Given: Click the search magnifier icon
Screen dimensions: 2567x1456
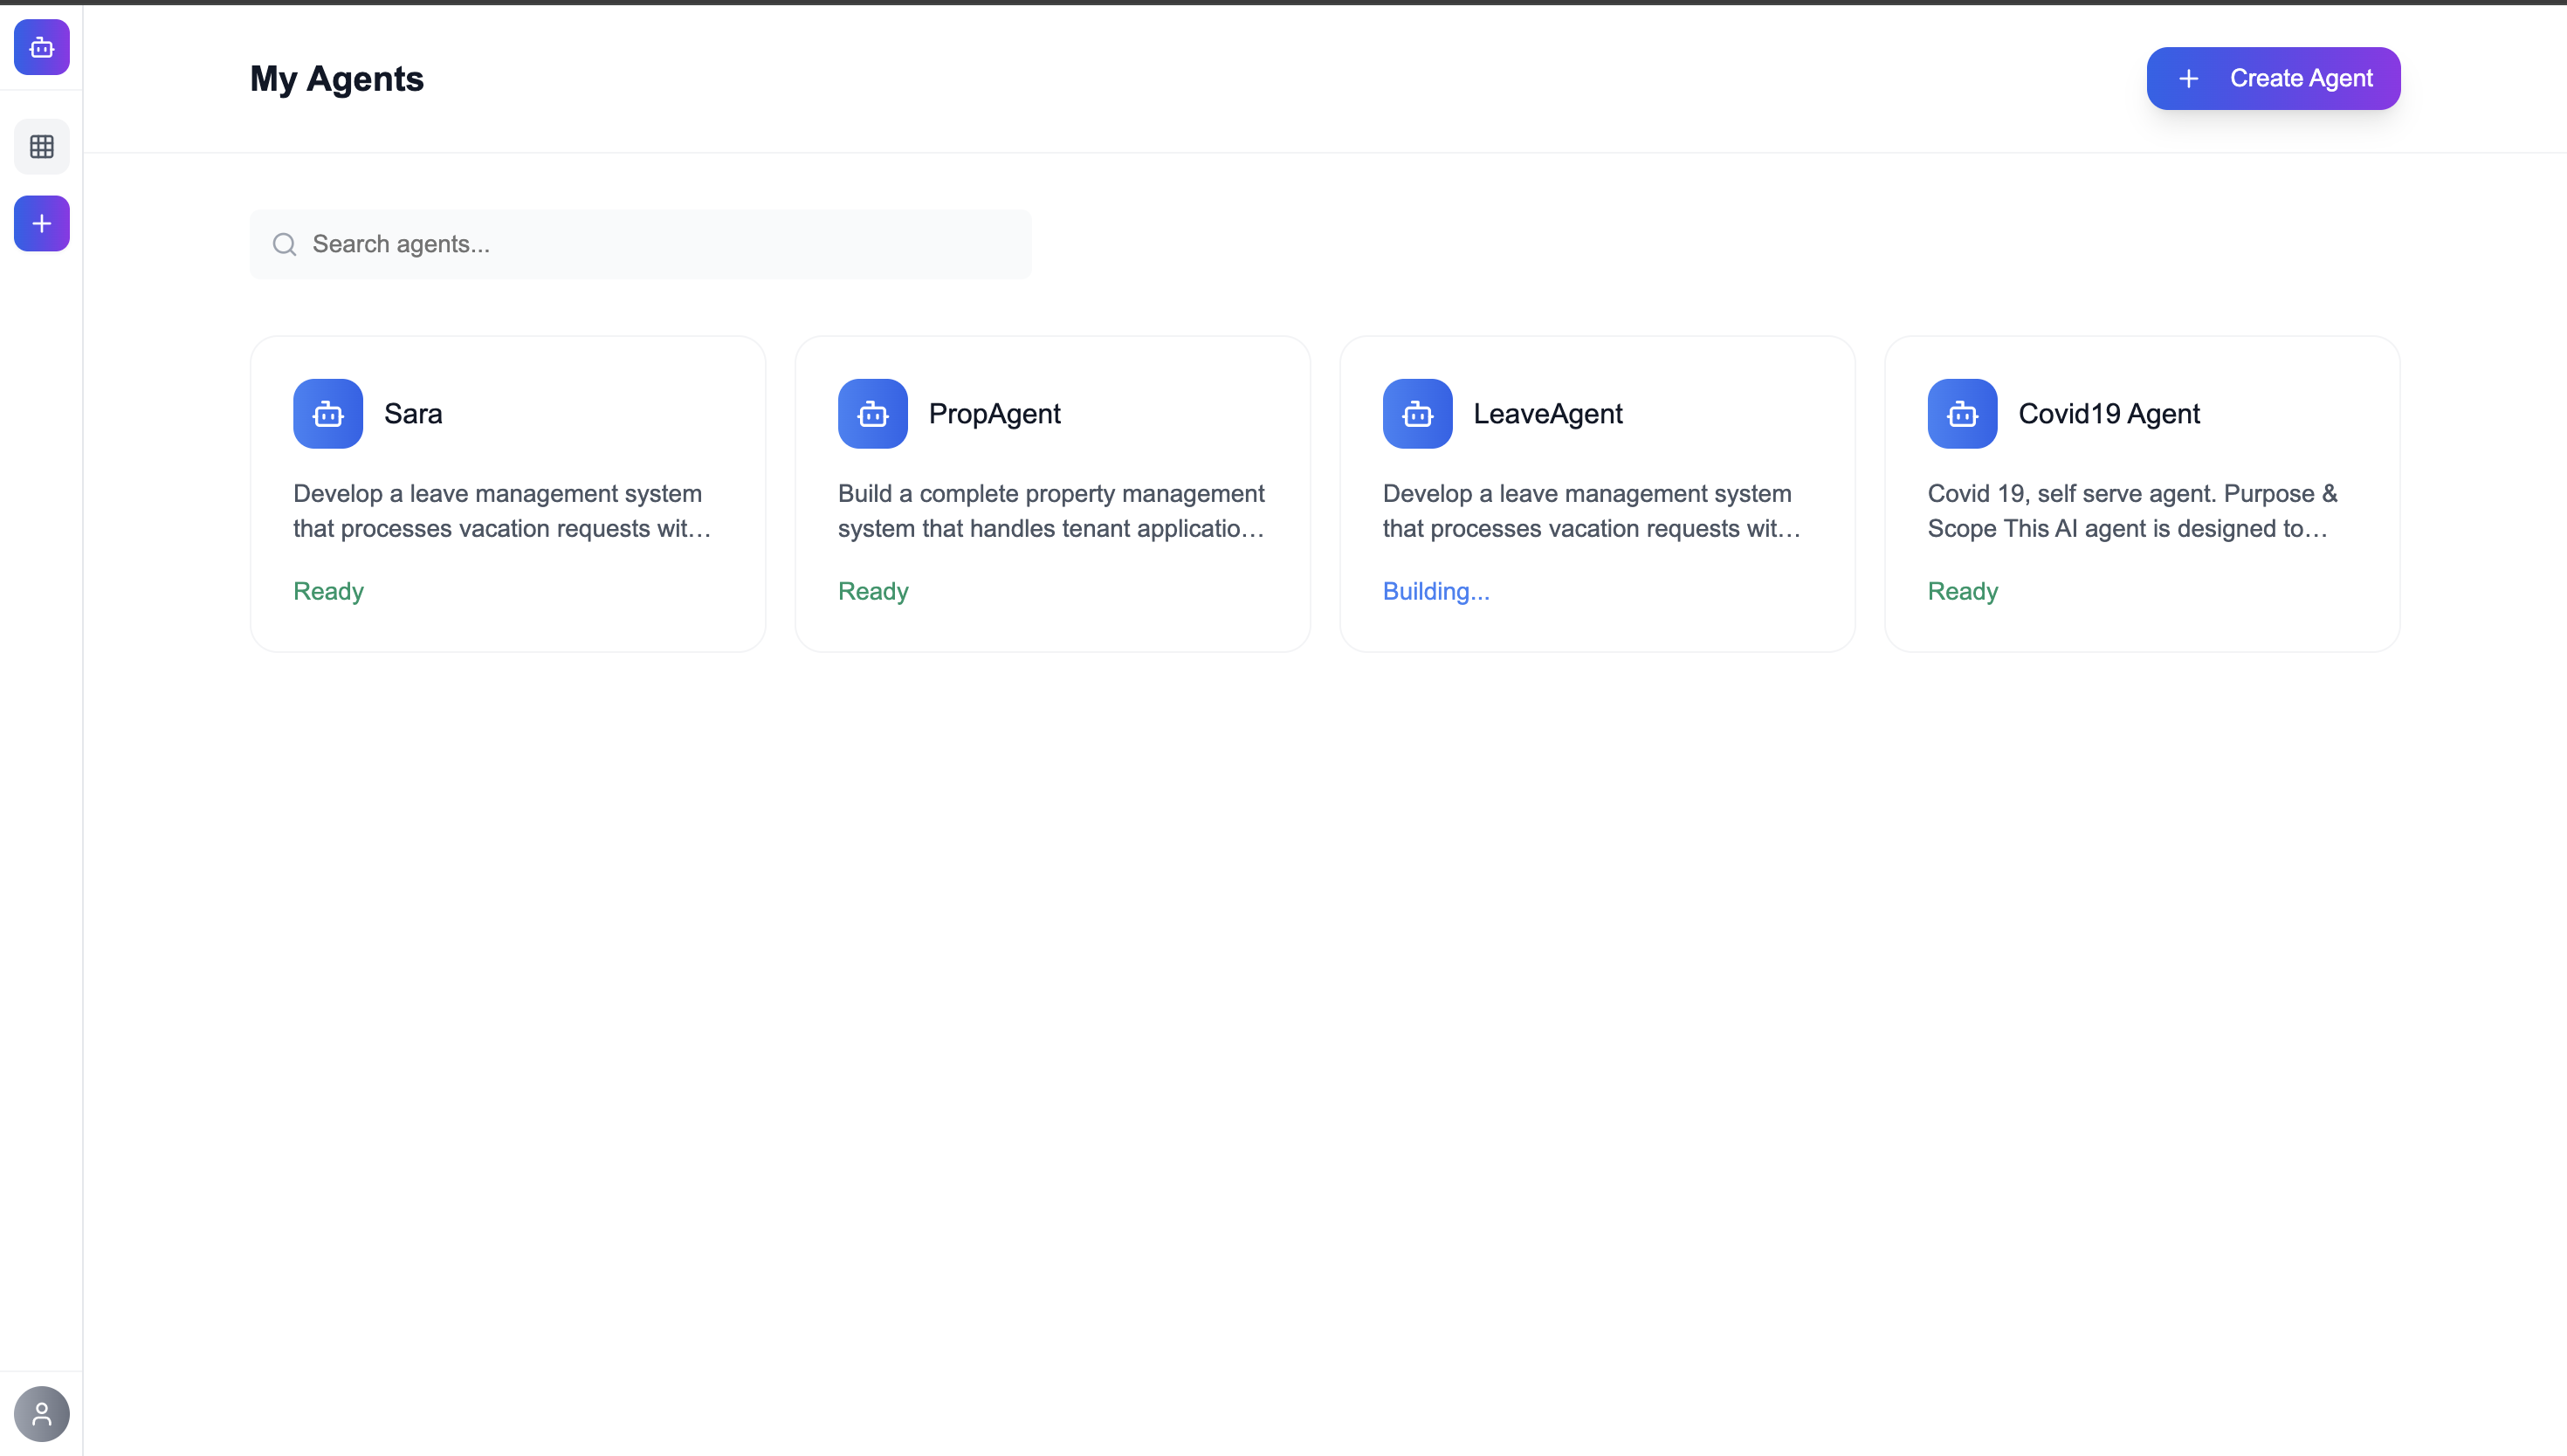Looking at the screenshot, I should (284, 244).
